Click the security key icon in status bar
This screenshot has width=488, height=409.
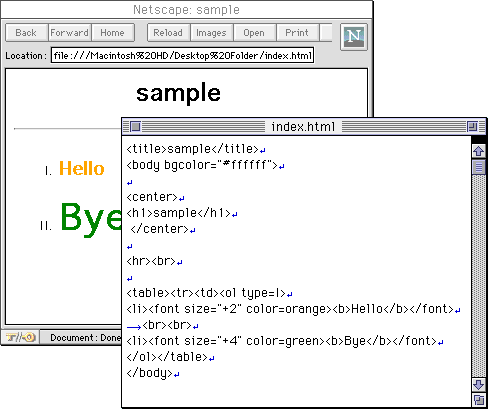click(x=20, y=337)
